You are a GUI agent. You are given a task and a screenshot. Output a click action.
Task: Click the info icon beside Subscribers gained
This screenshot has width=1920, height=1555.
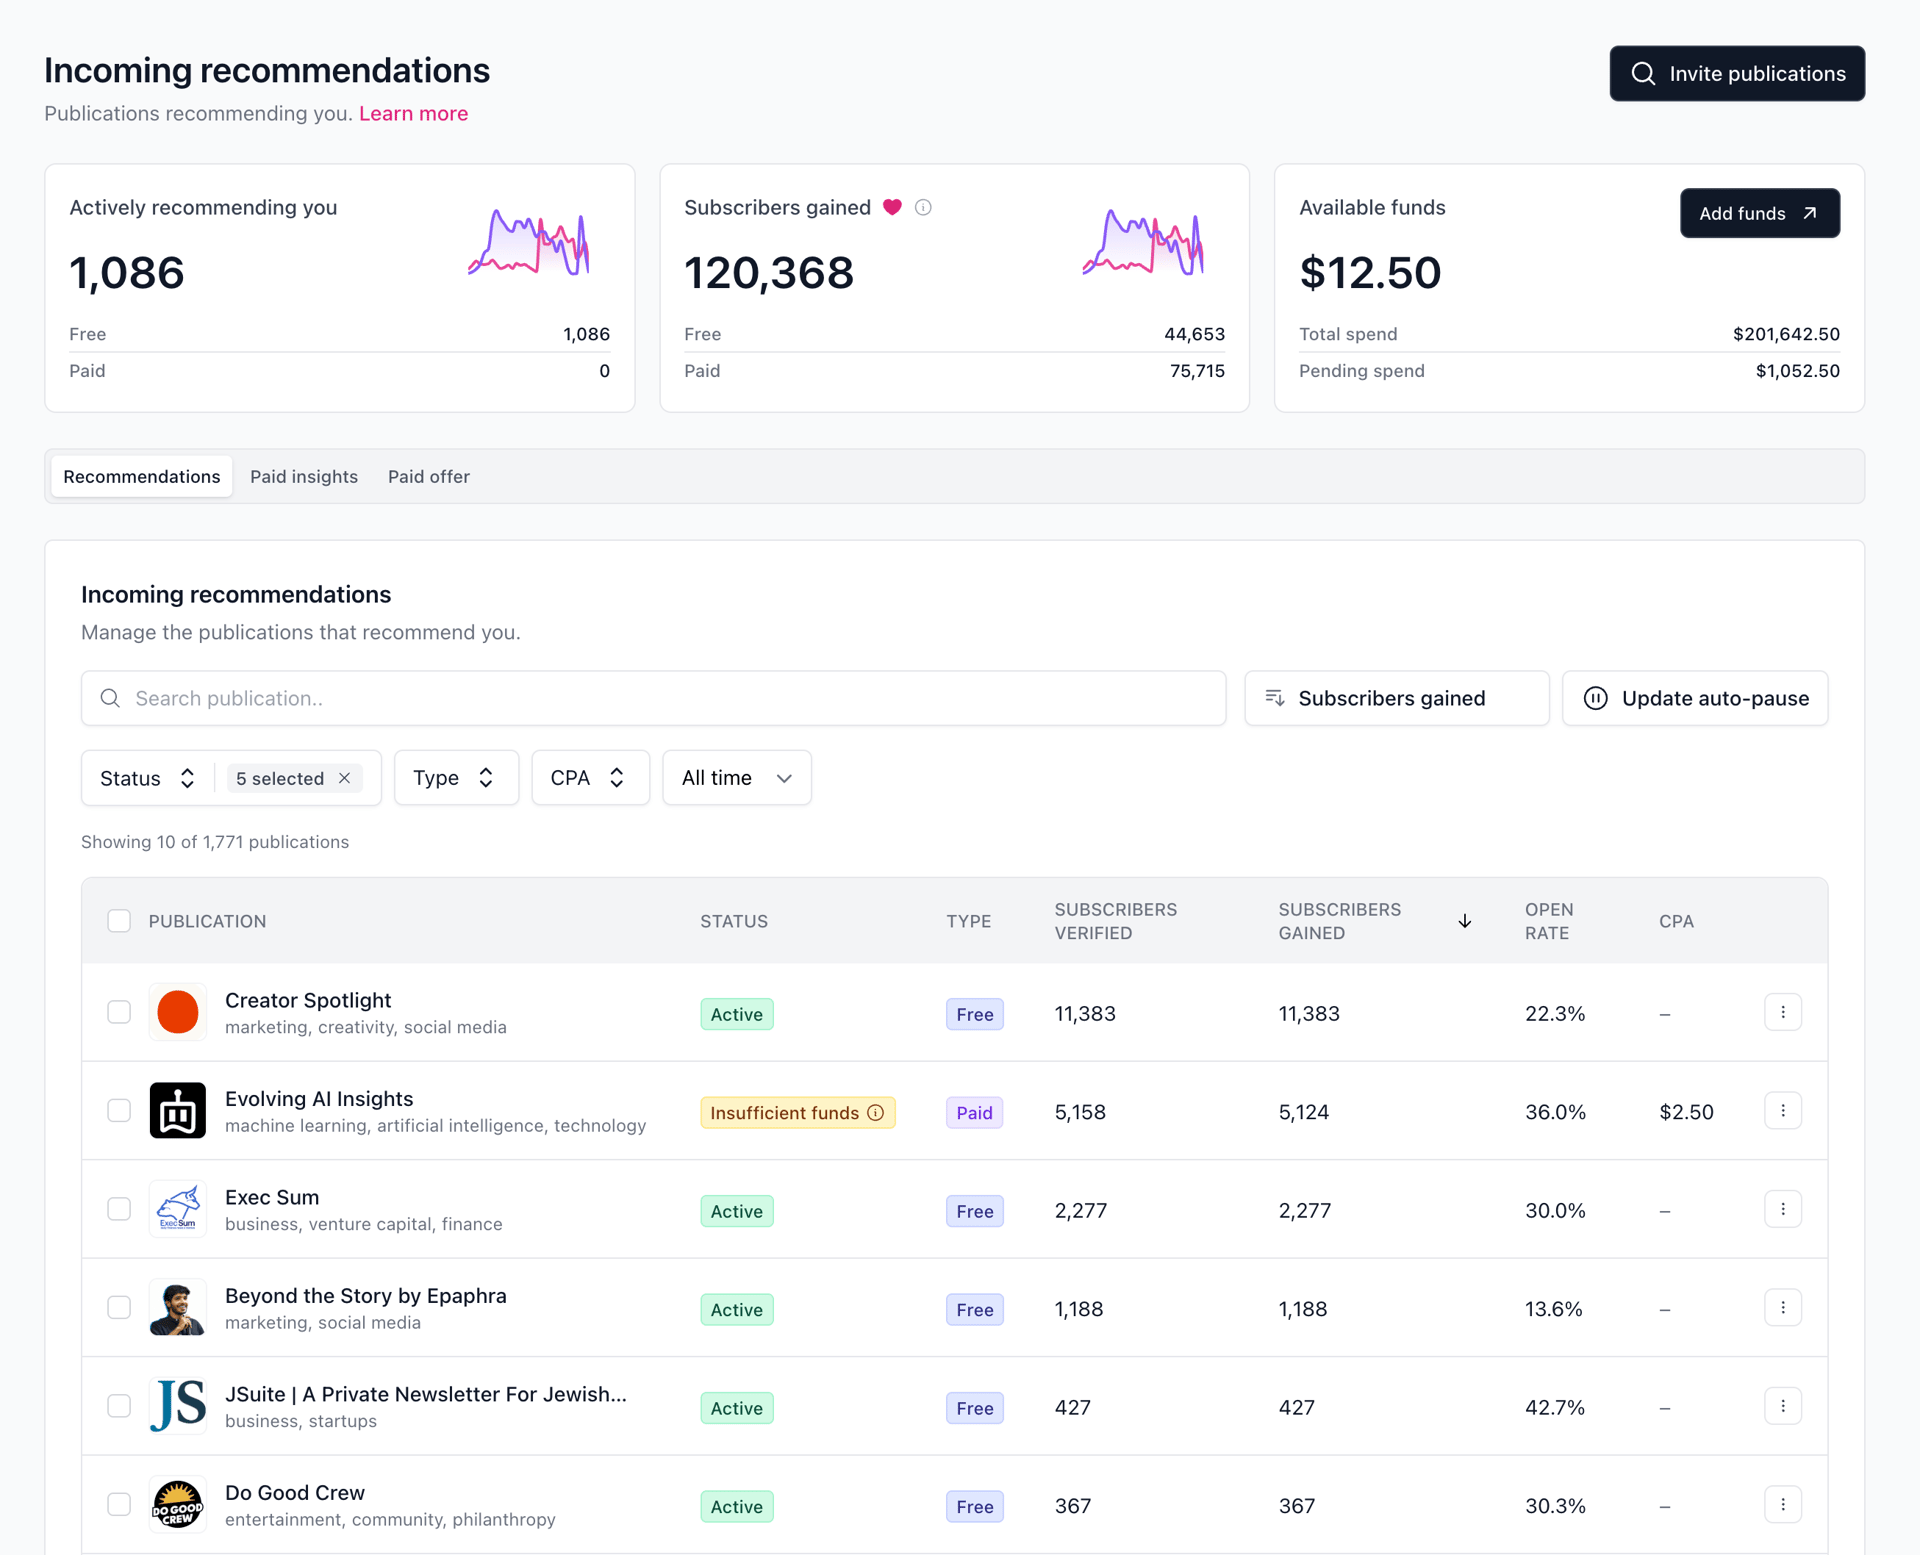point(923,207)
